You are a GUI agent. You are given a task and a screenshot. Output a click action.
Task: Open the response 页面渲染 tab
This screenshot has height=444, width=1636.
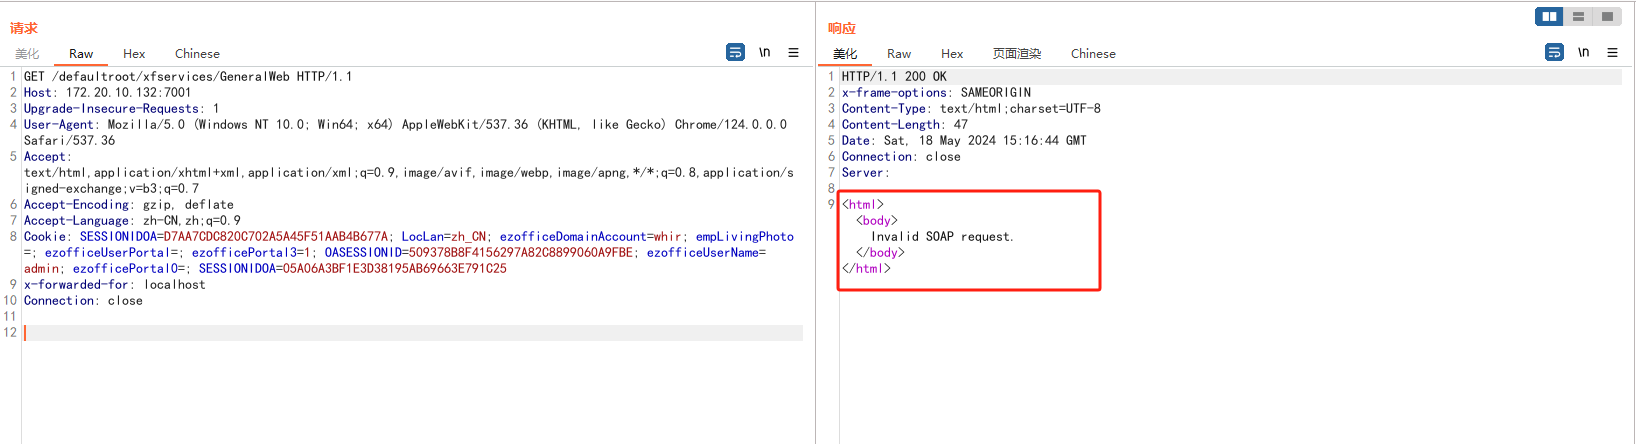pyautogui.click(x=1016, y=54)
